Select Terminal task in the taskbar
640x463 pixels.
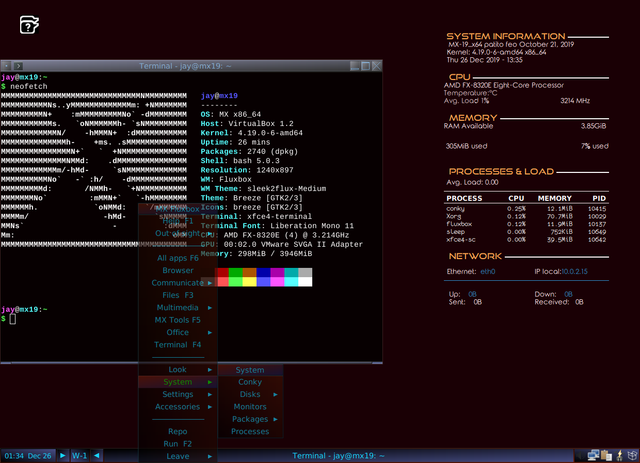point(338,456)
